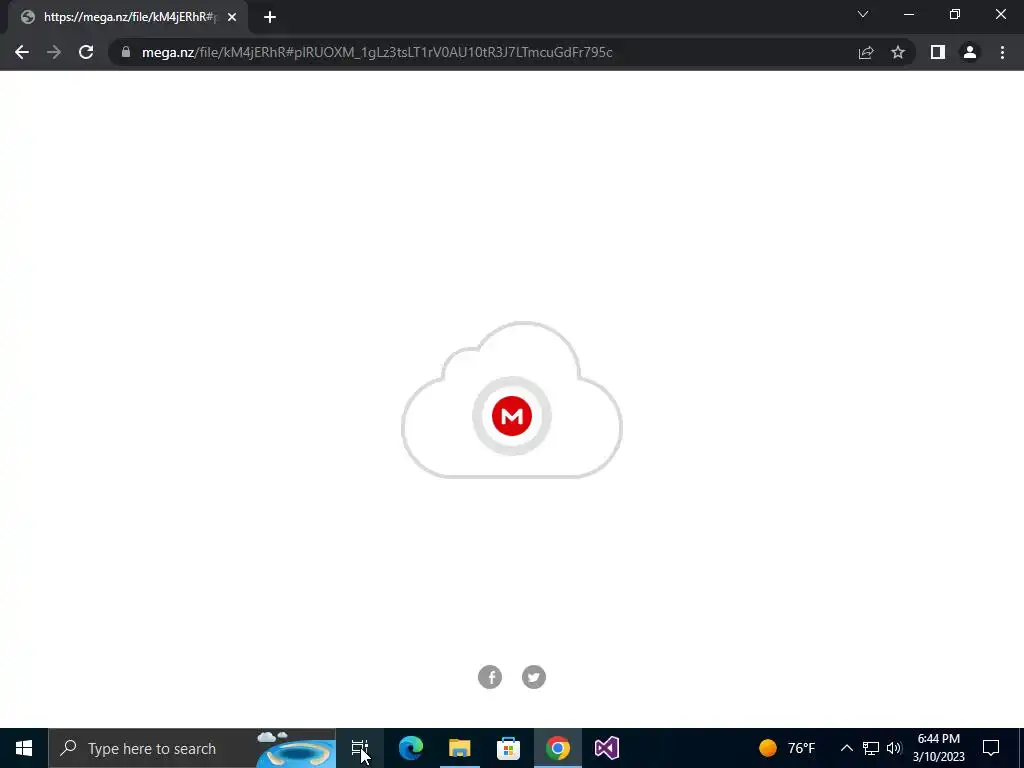Reload the MEGA page
Image resolution: width=1024 pixels, height=768 pixels.
(86, 52)
